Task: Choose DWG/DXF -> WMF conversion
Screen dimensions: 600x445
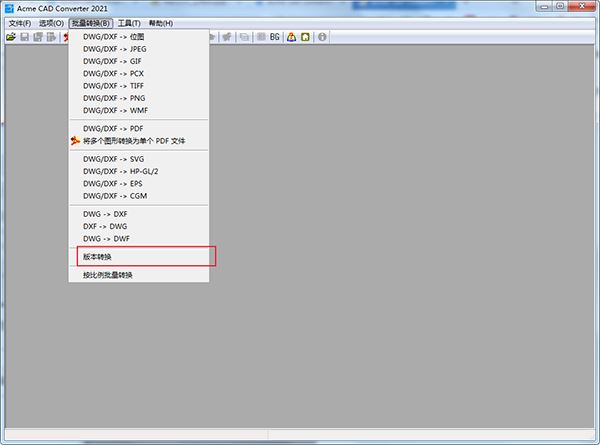Action: pos(139,110)
